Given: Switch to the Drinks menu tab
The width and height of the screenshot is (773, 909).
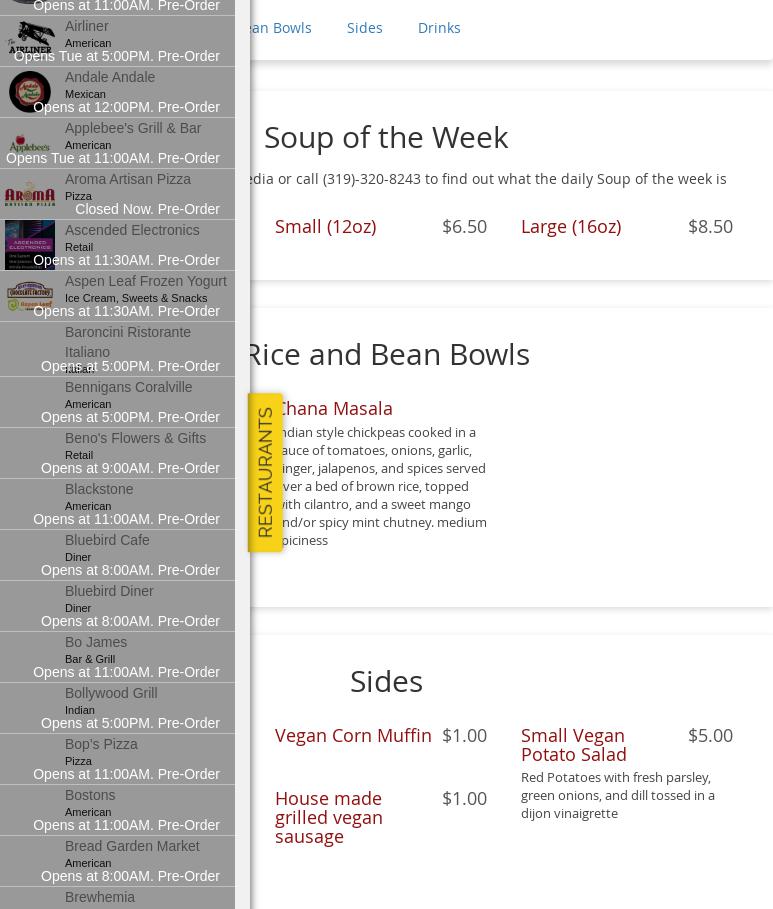Looking at the screenshot, I should tap(439, 28).
